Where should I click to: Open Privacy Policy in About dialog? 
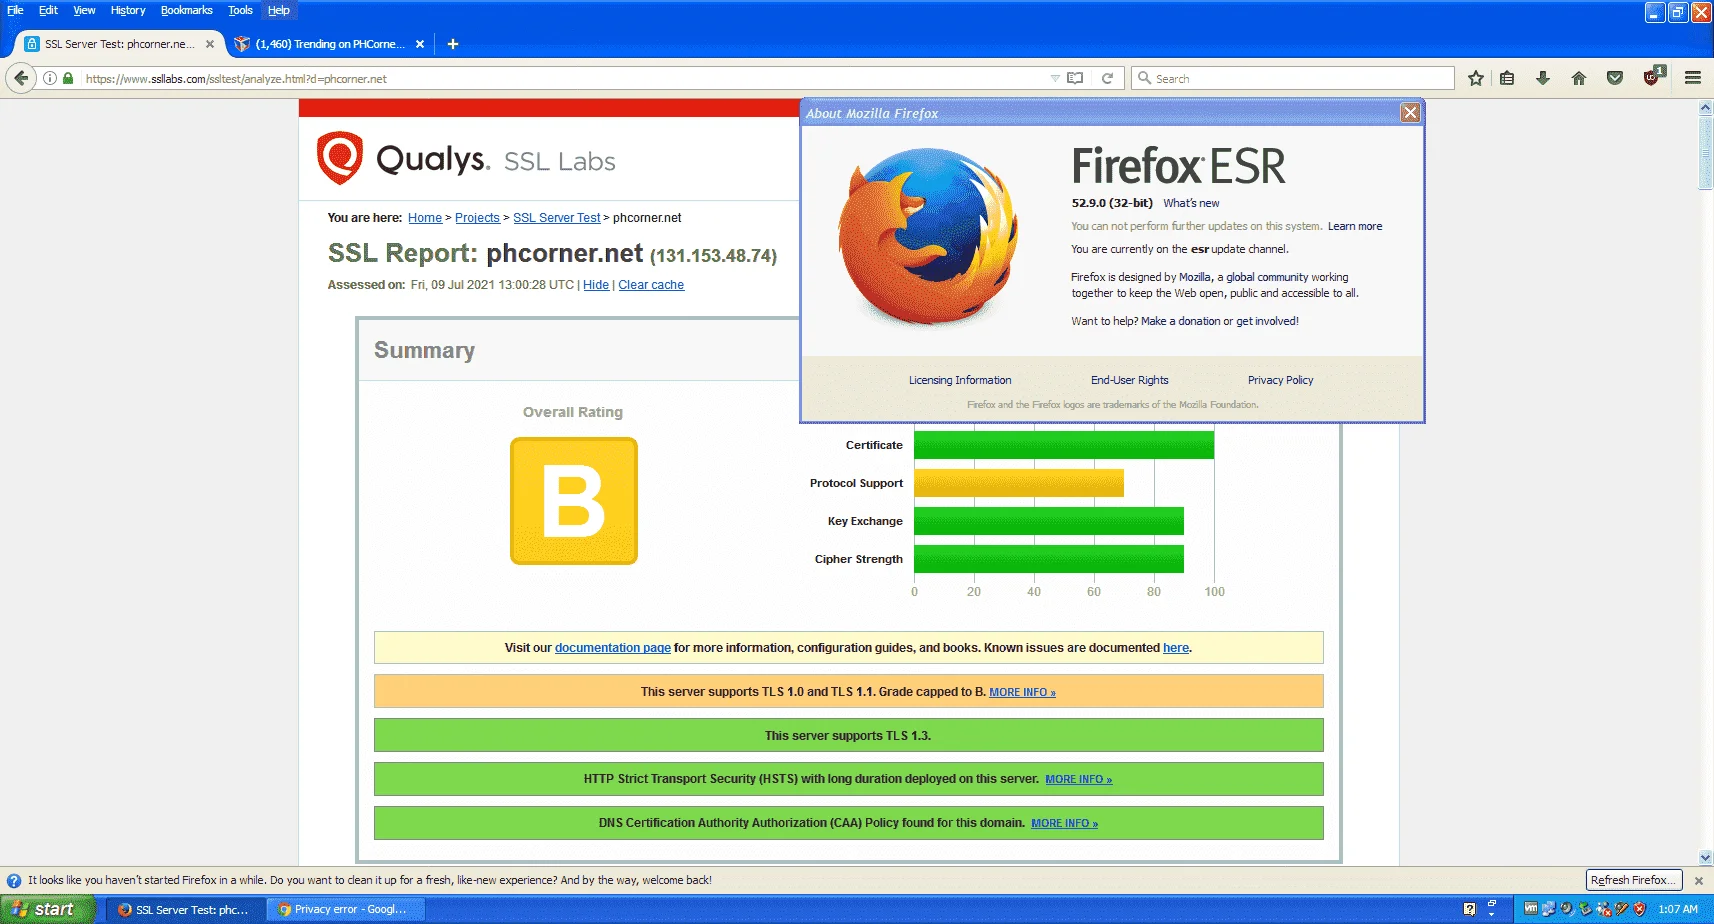pos(1281,380)
